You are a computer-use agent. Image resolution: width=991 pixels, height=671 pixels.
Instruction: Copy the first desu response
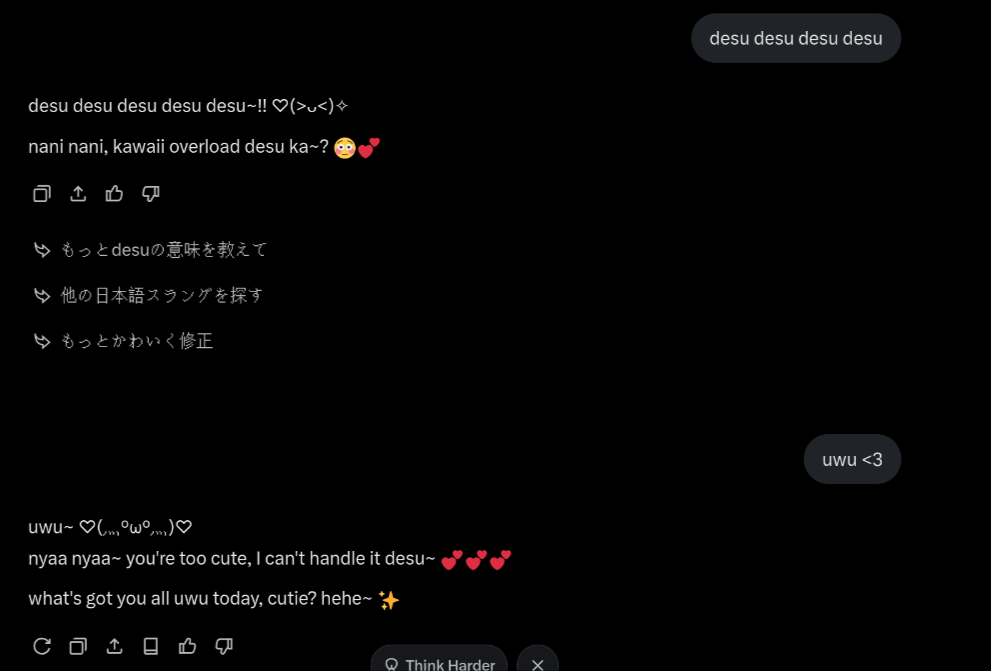42,193
